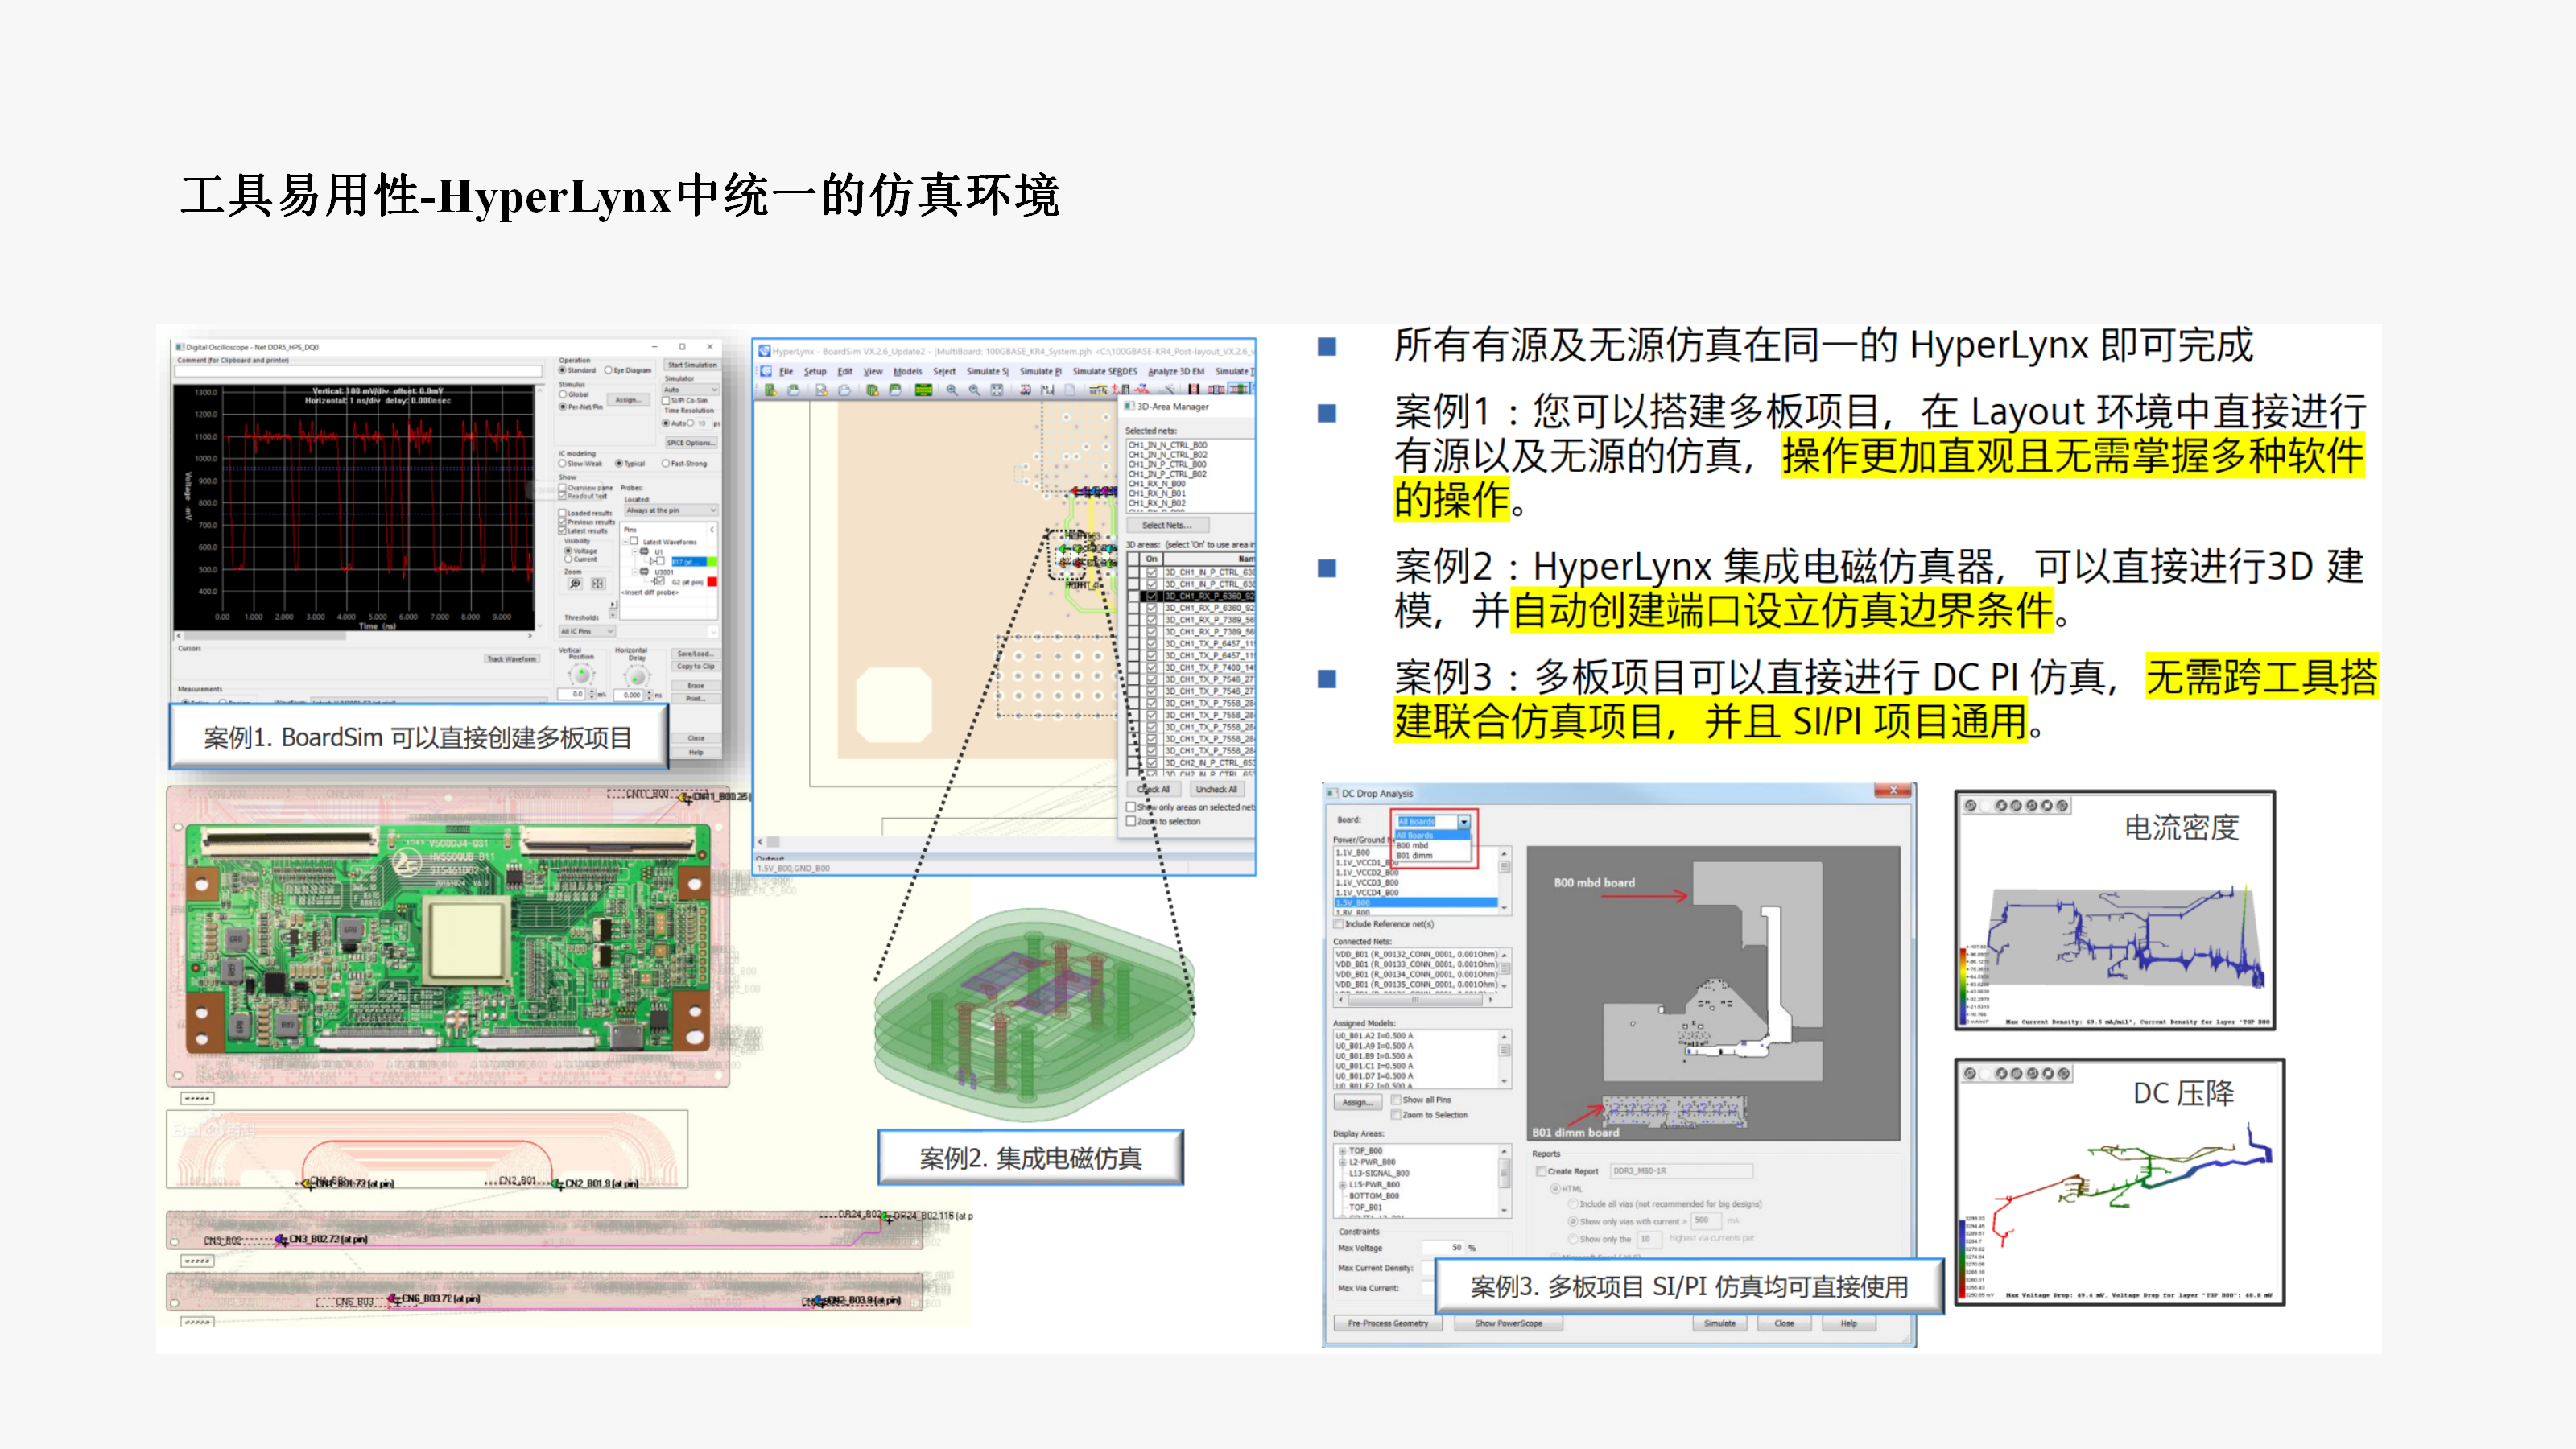
Task: Click the HyperLynx app icon left of File menu
Action: 766,371
